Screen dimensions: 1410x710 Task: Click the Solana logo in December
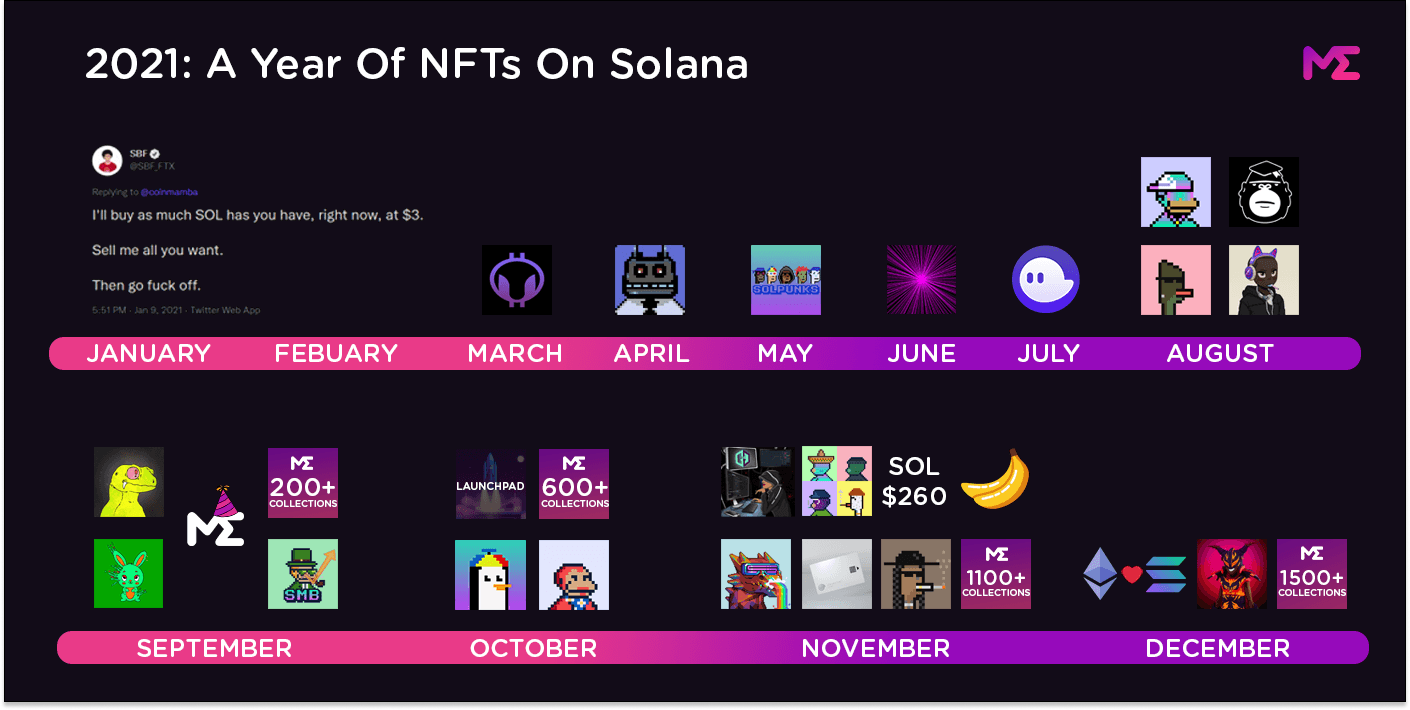[1165, 574]
